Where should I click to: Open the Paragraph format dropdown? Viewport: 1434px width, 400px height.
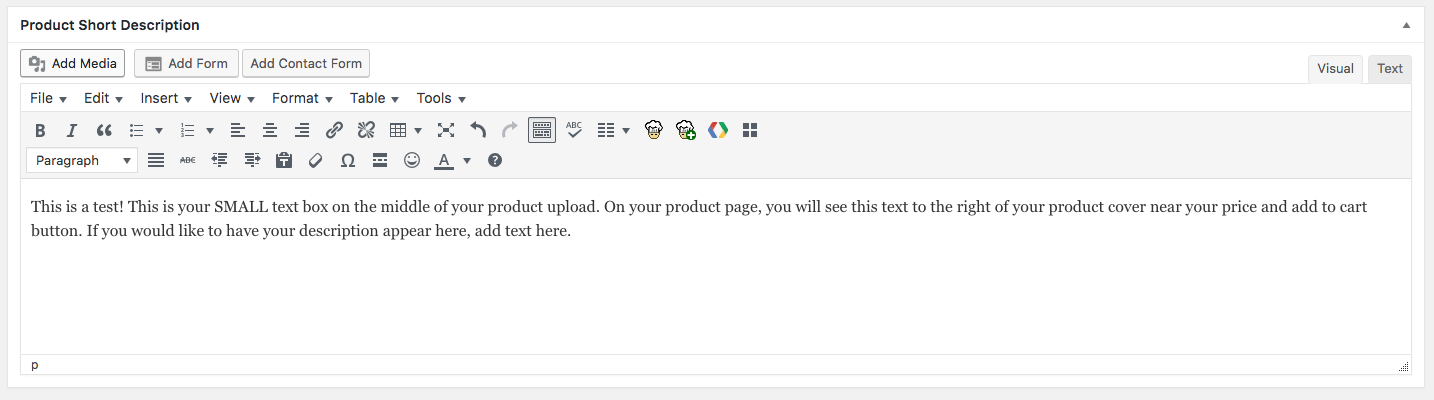pyautogui.click(x=83, y=160)
